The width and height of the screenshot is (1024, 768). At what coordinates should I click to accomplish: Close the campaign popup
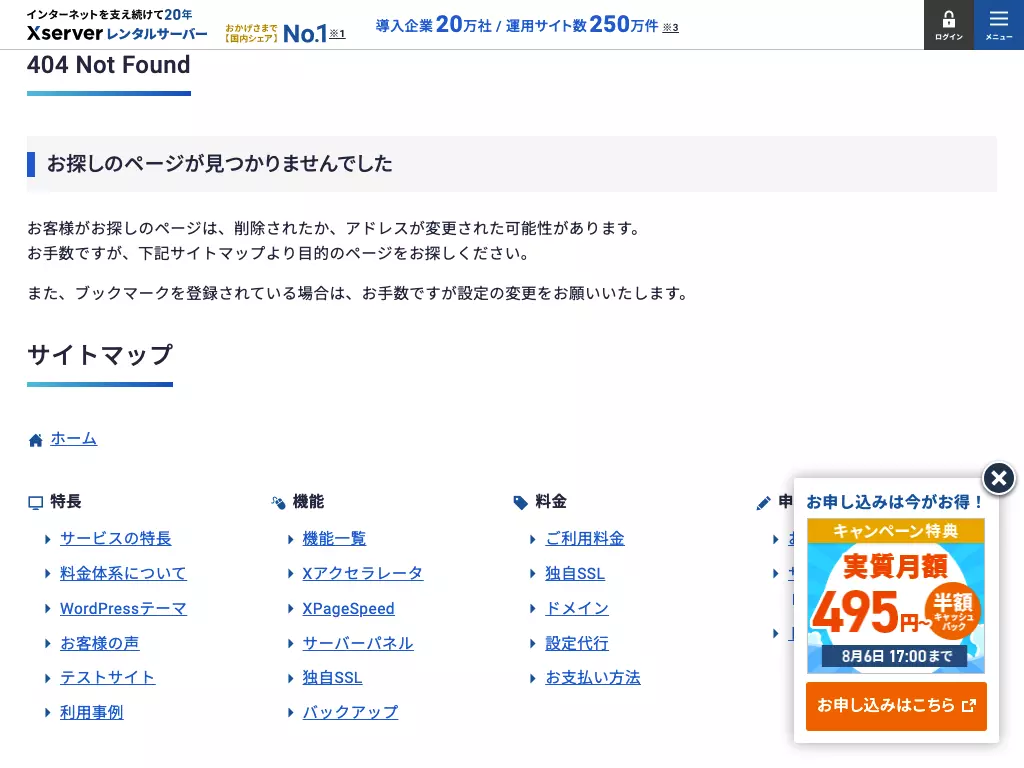[999, 478]
